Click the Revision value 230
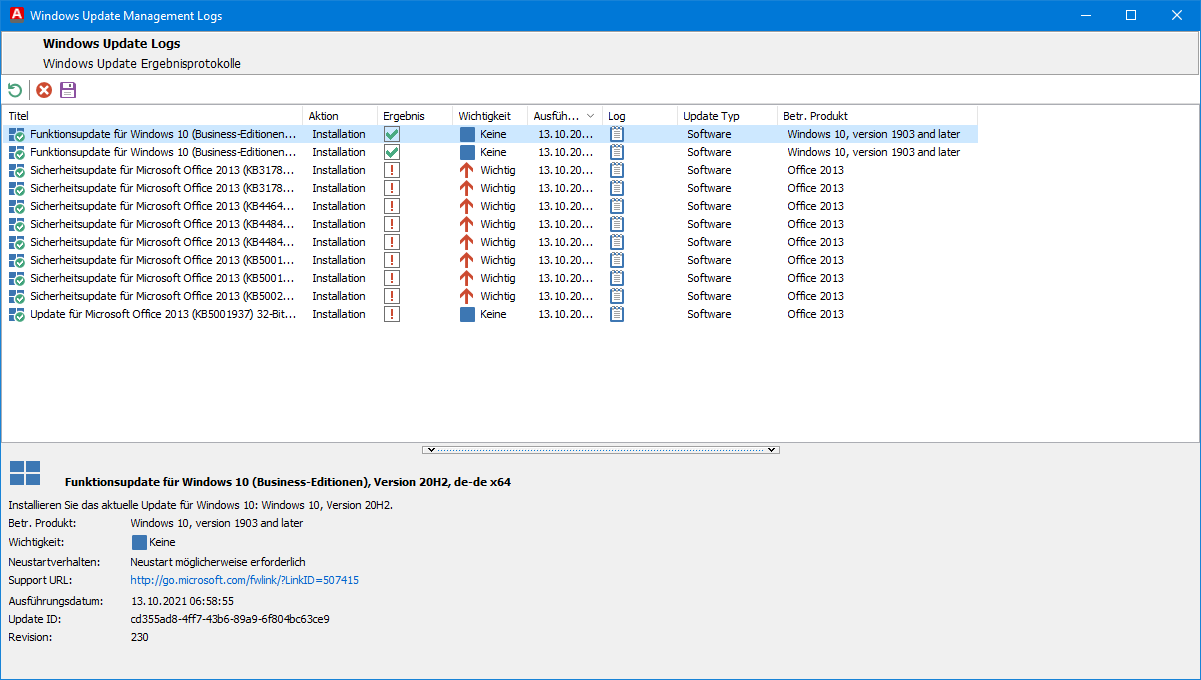Viewport: 1201px width, 680px height. coord(139,637)
